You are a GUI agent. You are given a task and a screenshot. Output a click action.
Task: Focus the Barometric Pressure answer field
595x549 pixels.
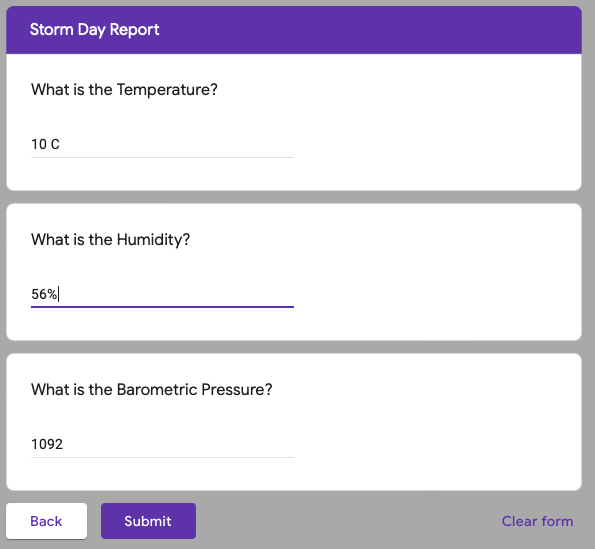[x=162, y=444]
